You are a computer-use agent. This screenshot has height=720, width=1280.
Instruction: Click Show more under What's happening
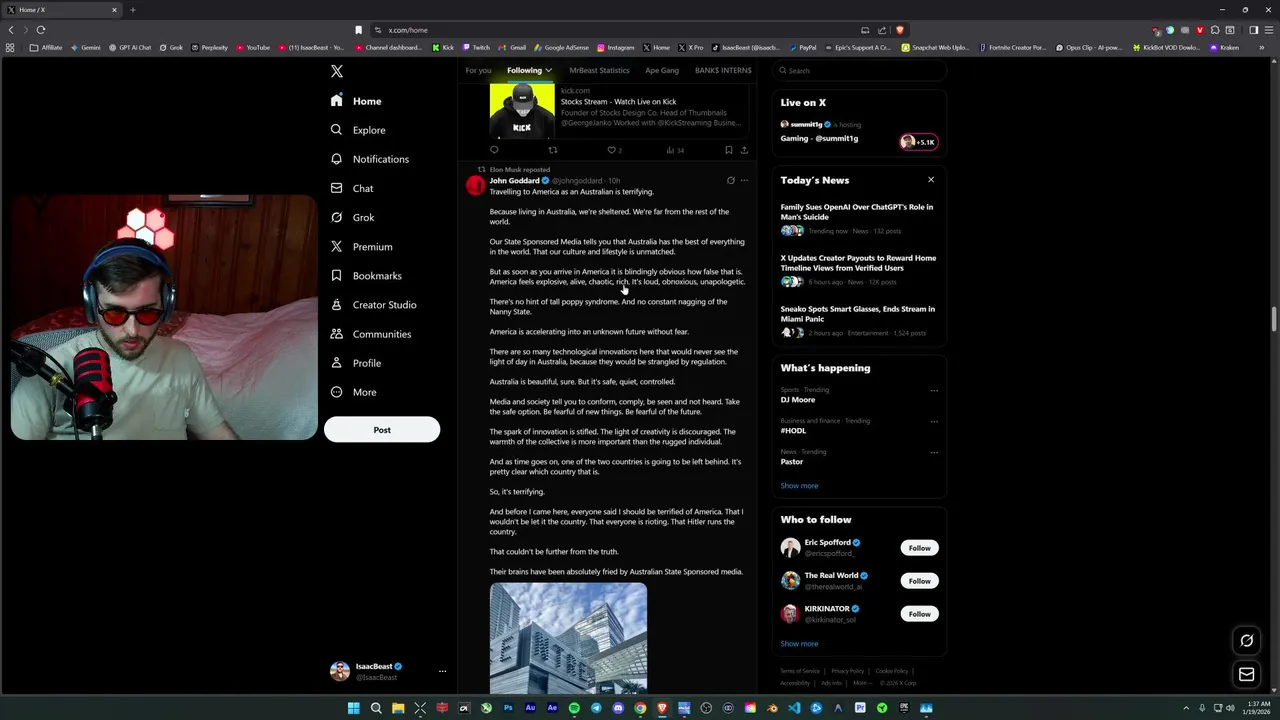click(799, 486)
